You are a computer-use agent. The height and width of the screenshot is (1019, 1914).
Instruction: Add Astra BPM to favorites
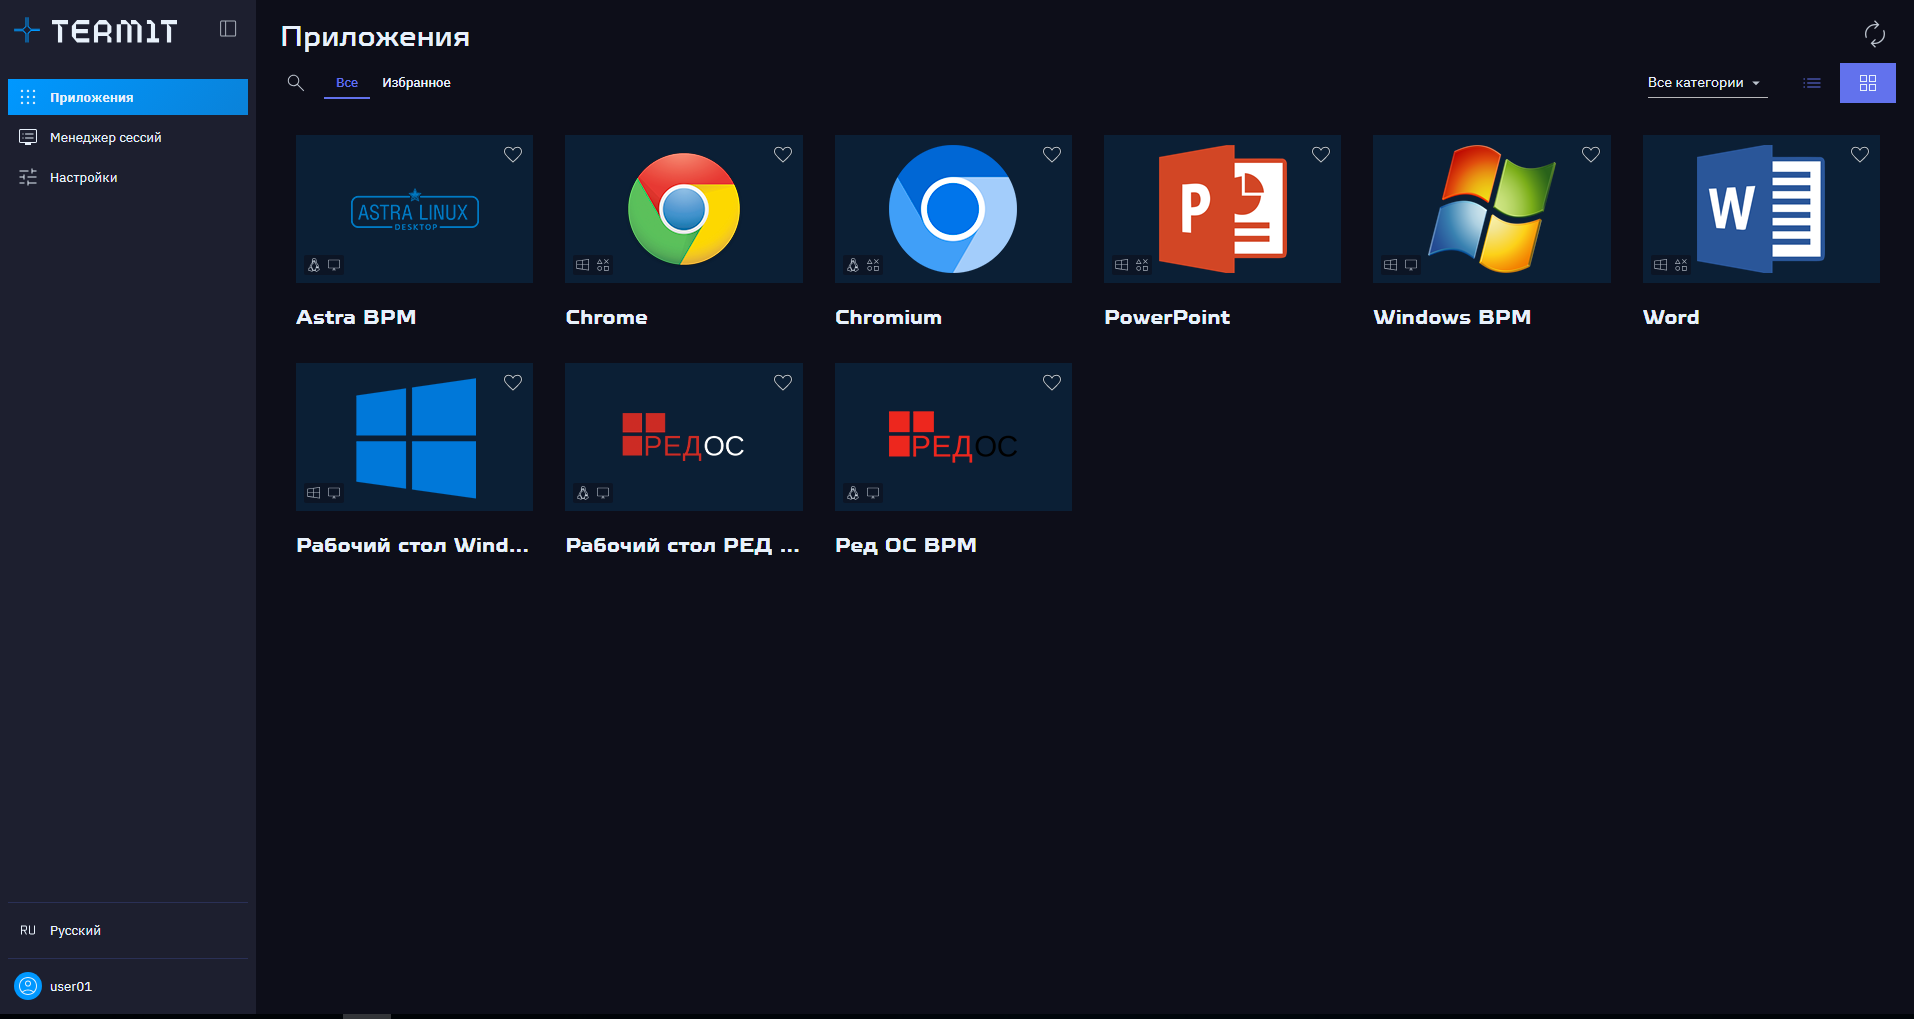pos(513,154)
